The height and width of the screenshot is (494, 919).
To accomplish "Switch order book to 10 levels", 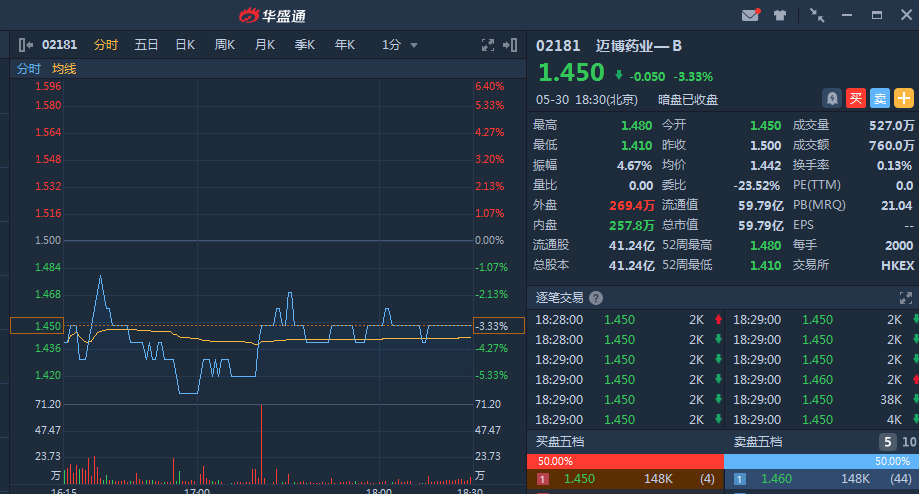I will (909, 442).
